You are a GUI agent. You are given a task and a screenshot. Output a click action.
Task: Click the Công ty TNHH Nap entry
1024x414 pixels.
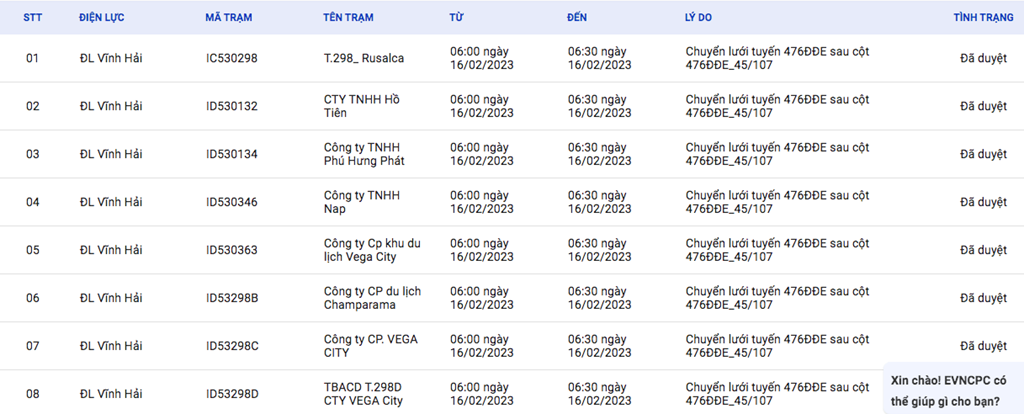362,202
